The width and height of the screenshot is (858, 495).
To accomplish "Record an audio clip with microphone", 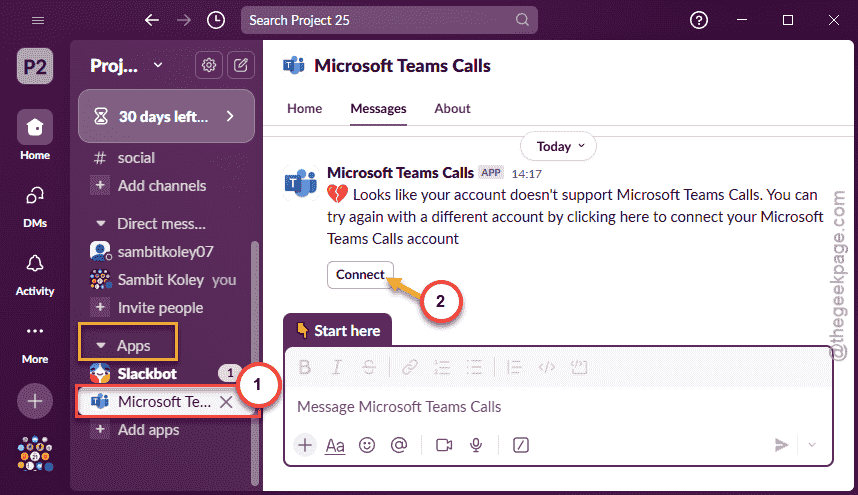I will 476,445.
